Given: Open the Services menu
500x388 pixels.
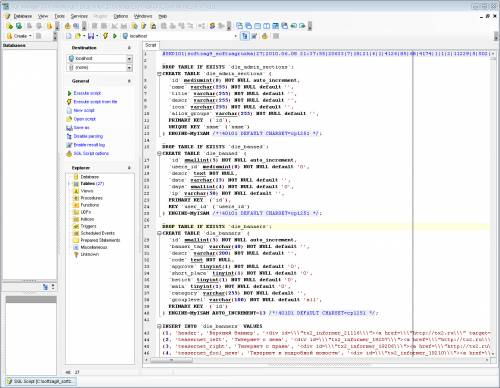Looking at the screenshot, I should (79, 16).
